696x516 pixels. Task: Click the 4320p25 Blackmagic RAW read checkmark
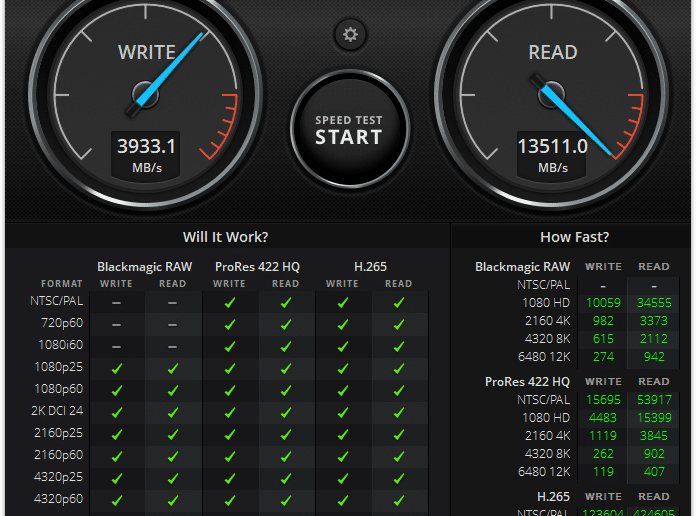173,479
